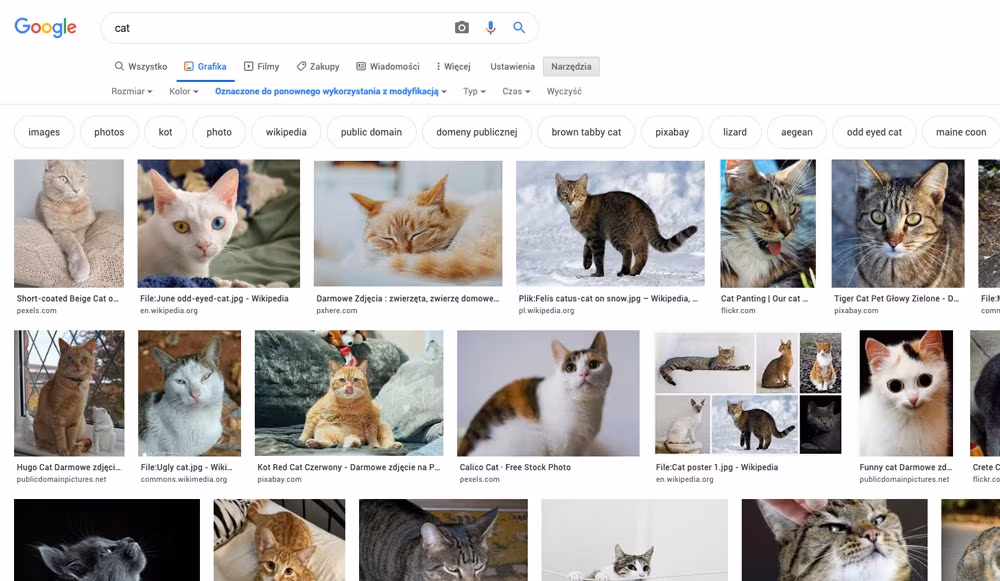
Task: Open the Short-coated Beige Cat thumbnail
Action: (69, 223)
